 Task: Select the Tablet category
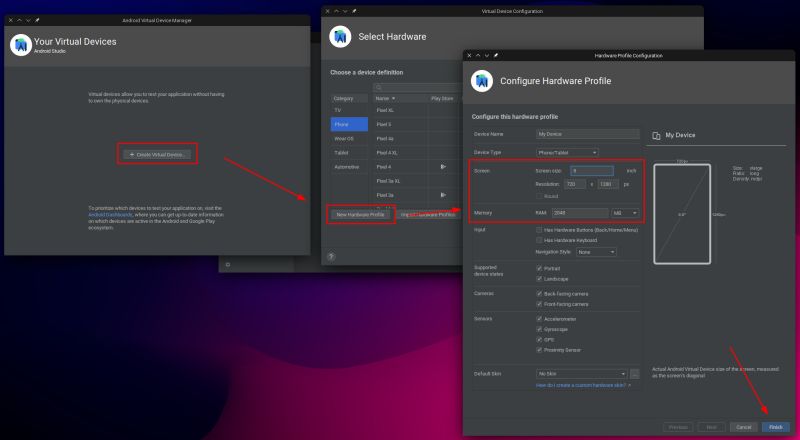(x=349, y=153)
